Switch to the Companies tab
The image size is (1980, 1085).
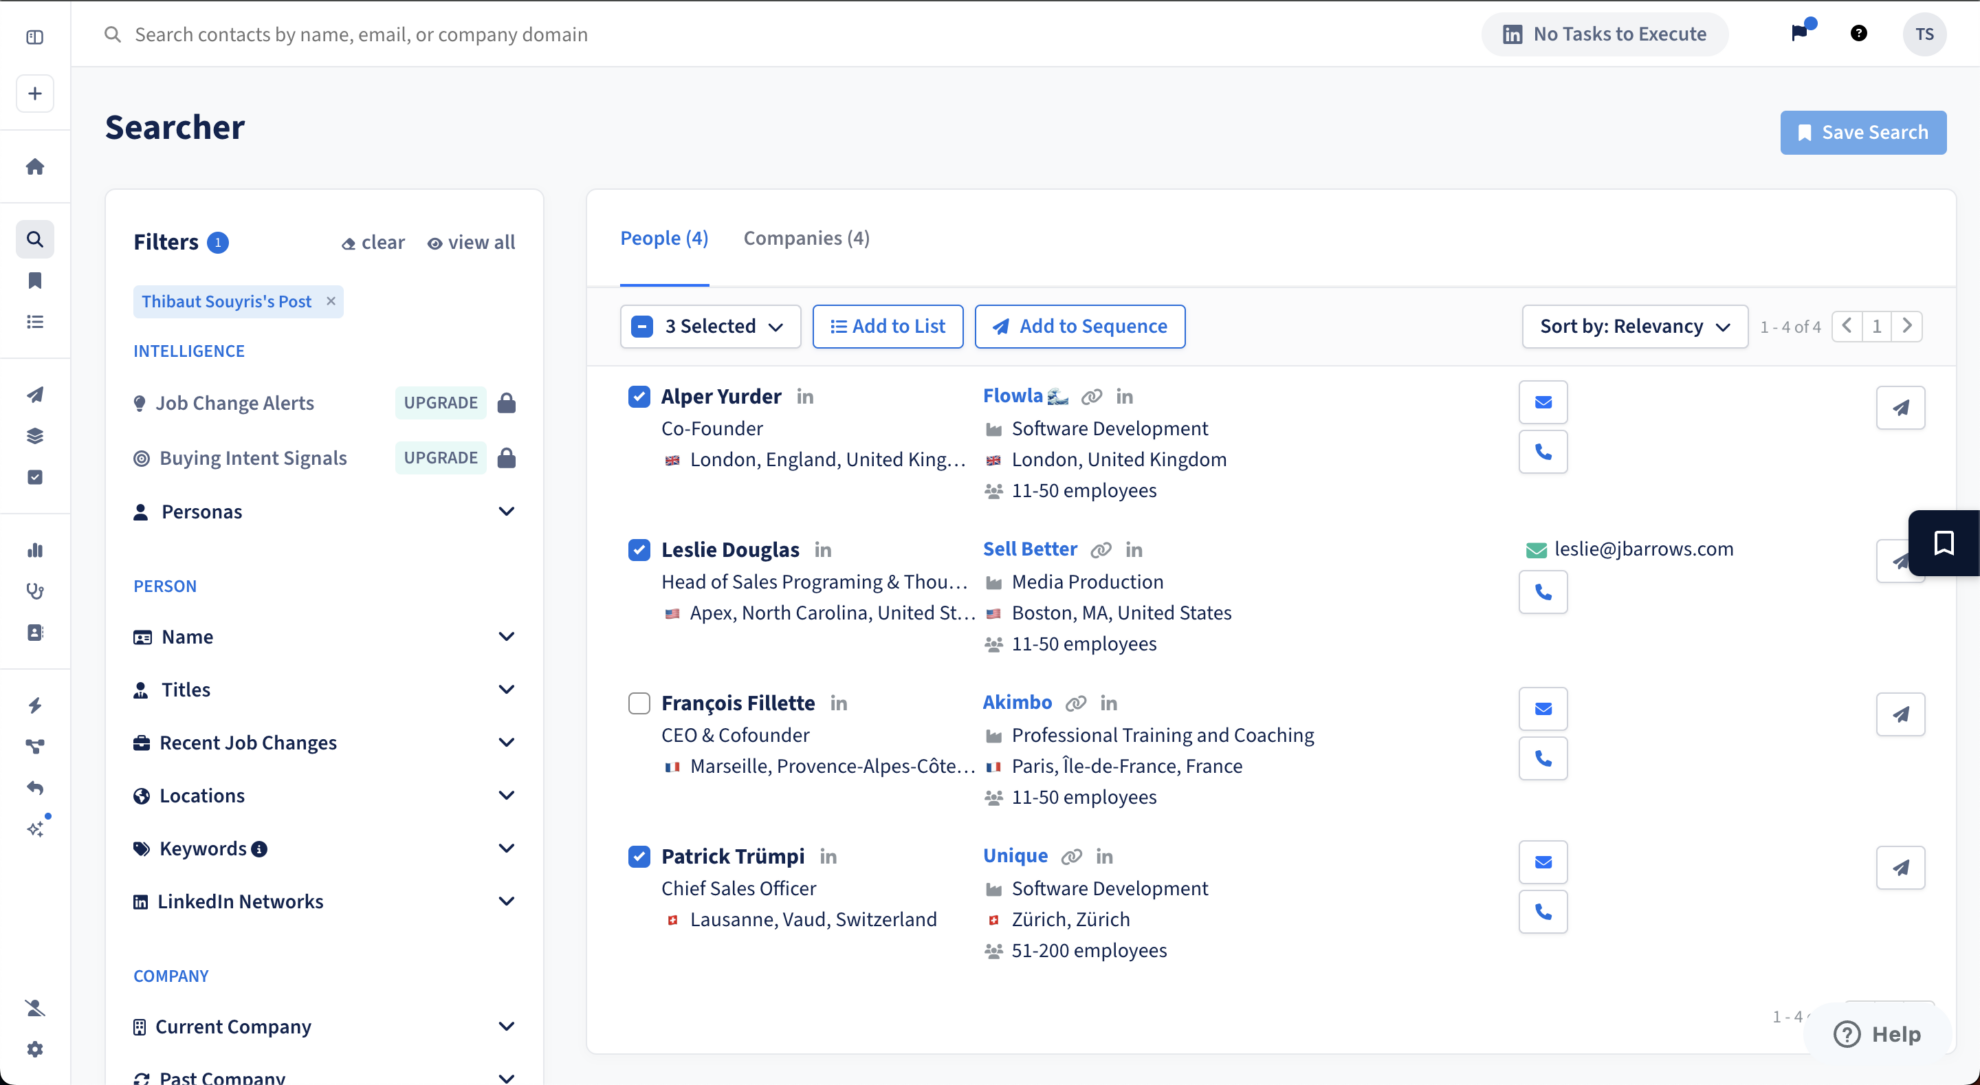806,238
